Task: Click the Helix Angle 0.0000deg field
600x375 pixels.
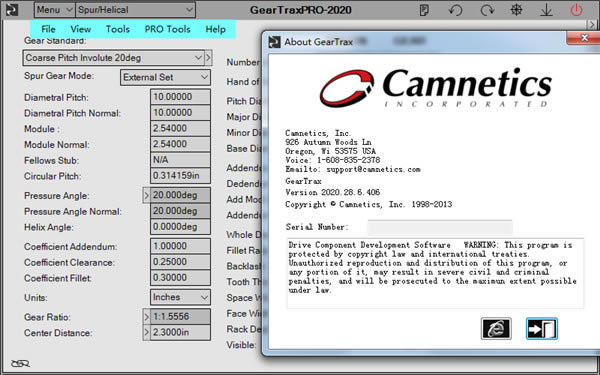Action: (180, 227)
